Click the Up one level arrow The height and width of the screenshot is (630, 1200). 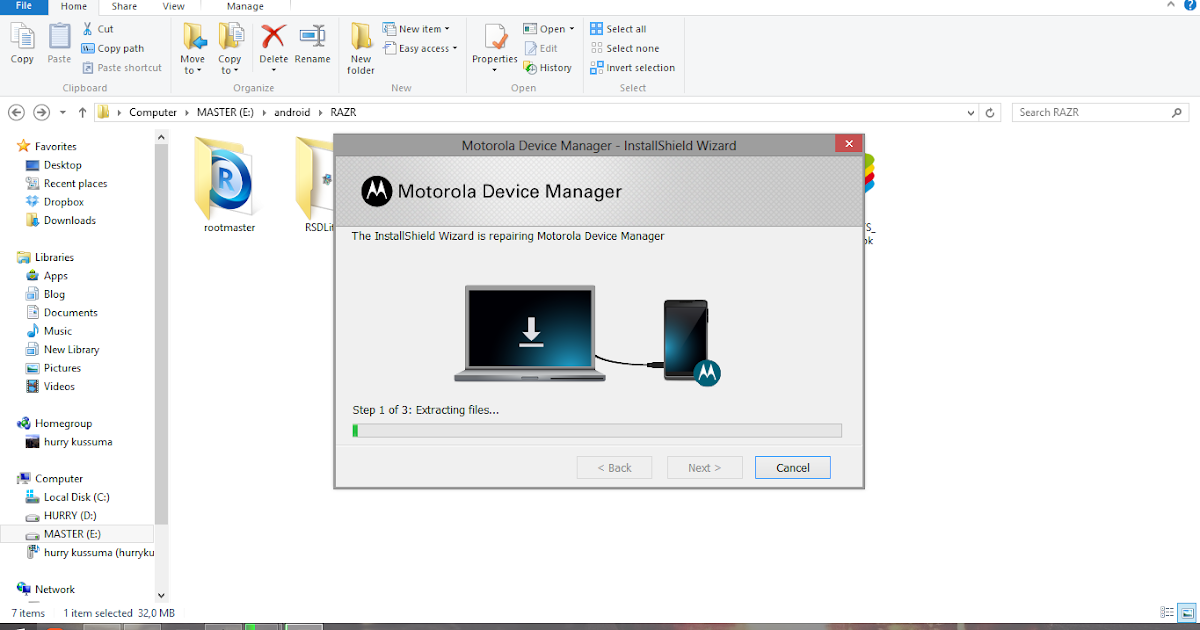82,112
